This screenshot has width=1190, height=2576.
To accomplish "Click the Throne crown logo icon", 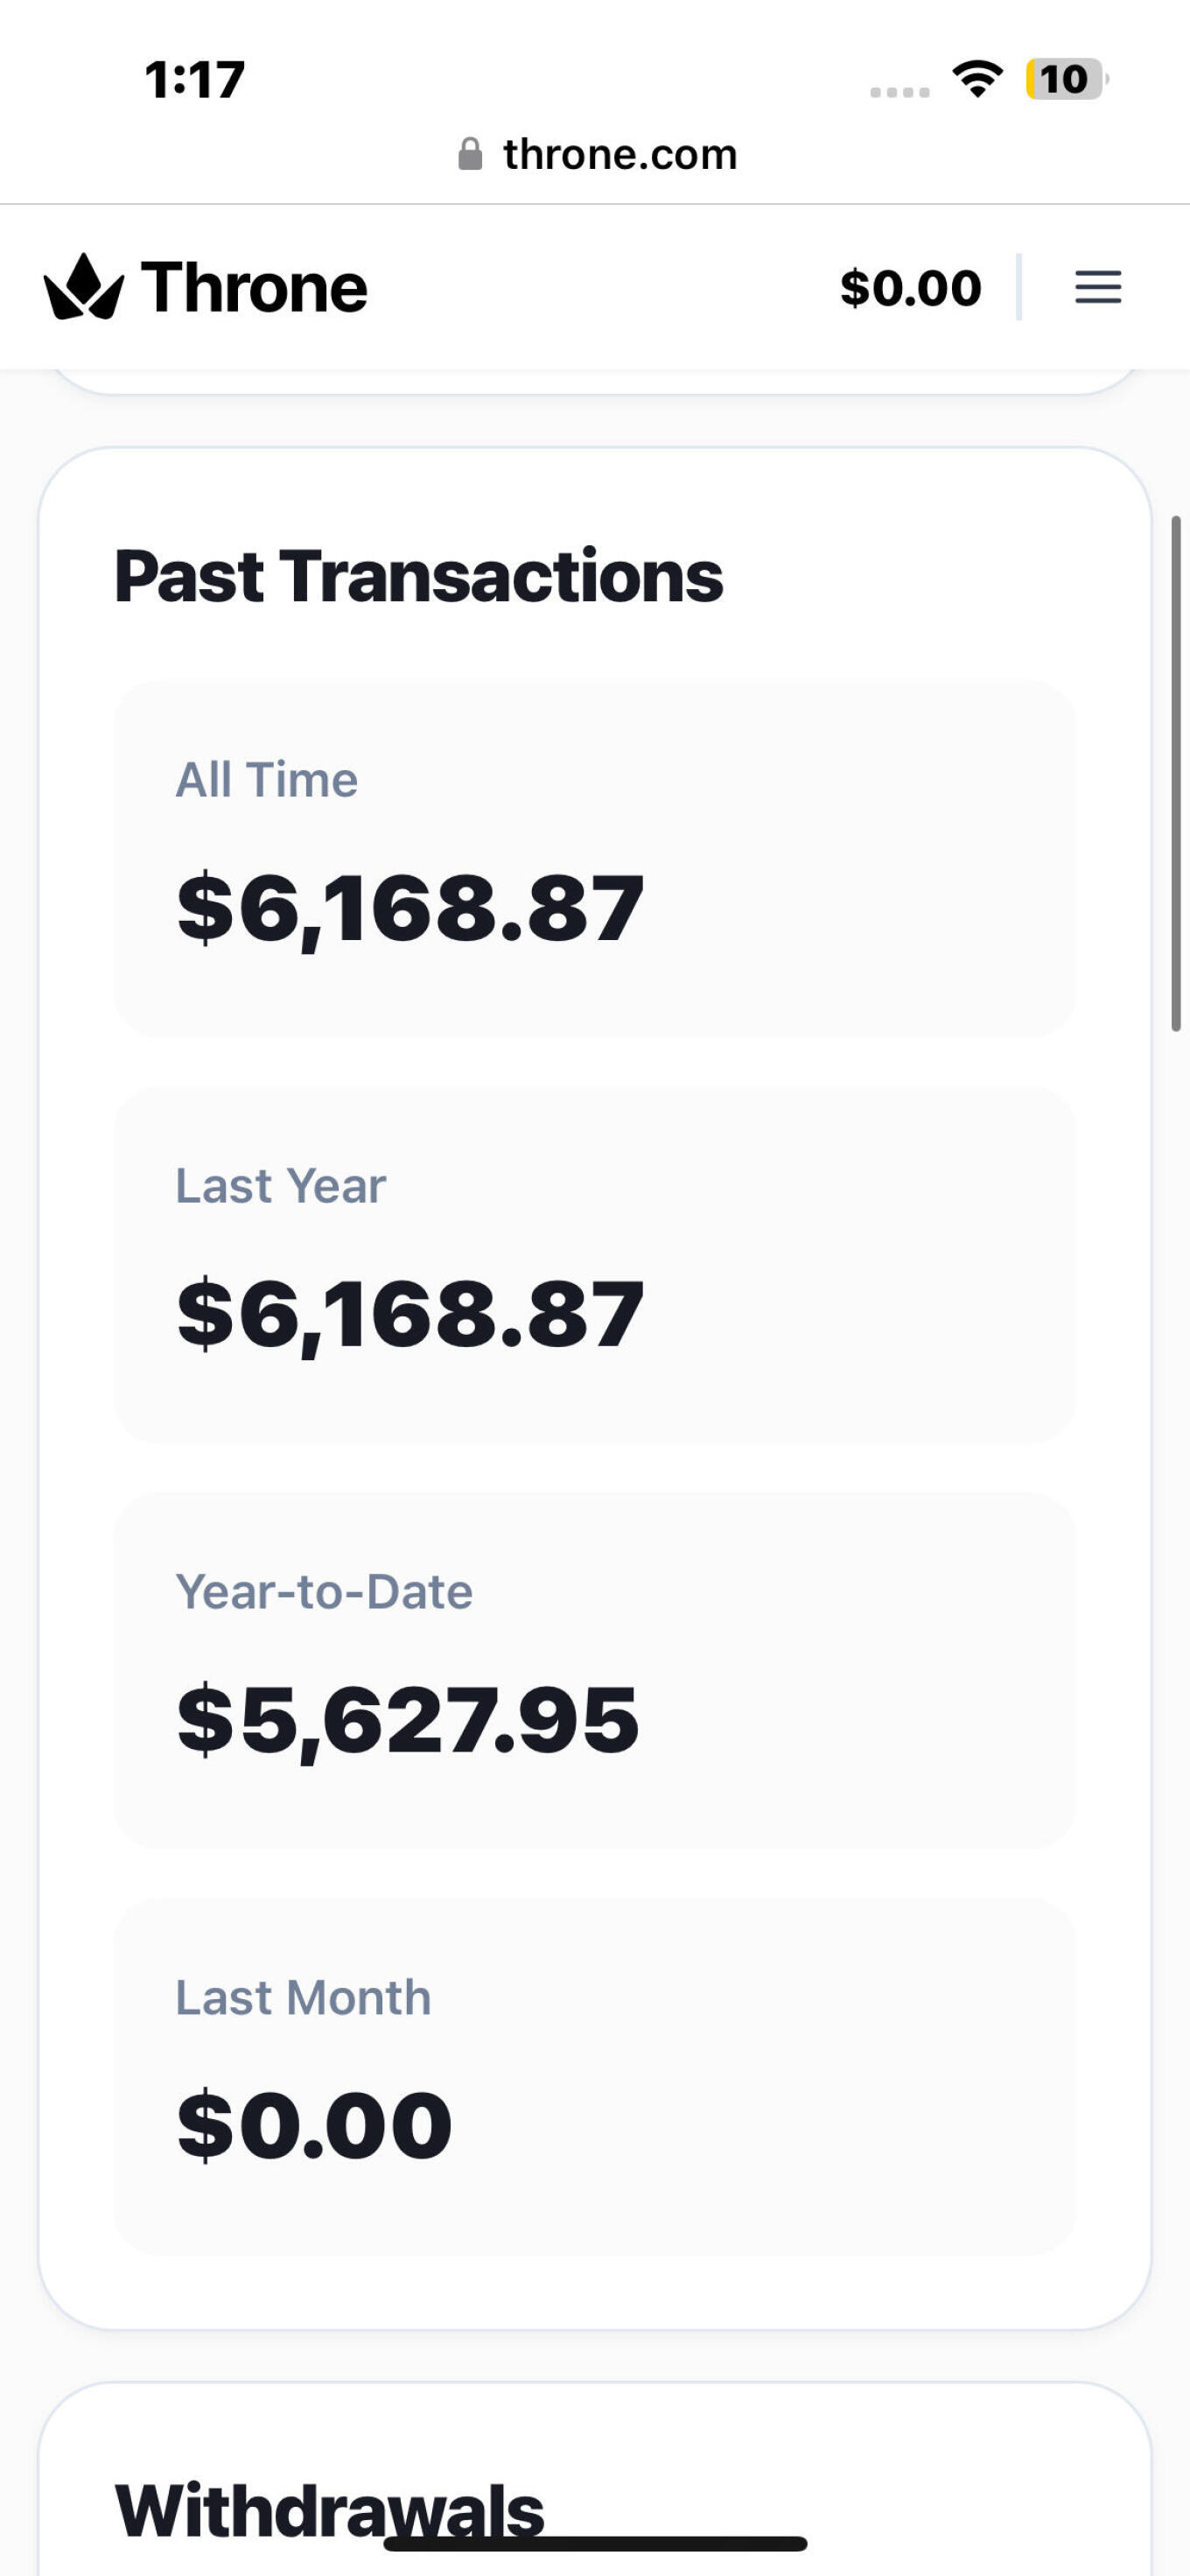I will tap(84, 287).
